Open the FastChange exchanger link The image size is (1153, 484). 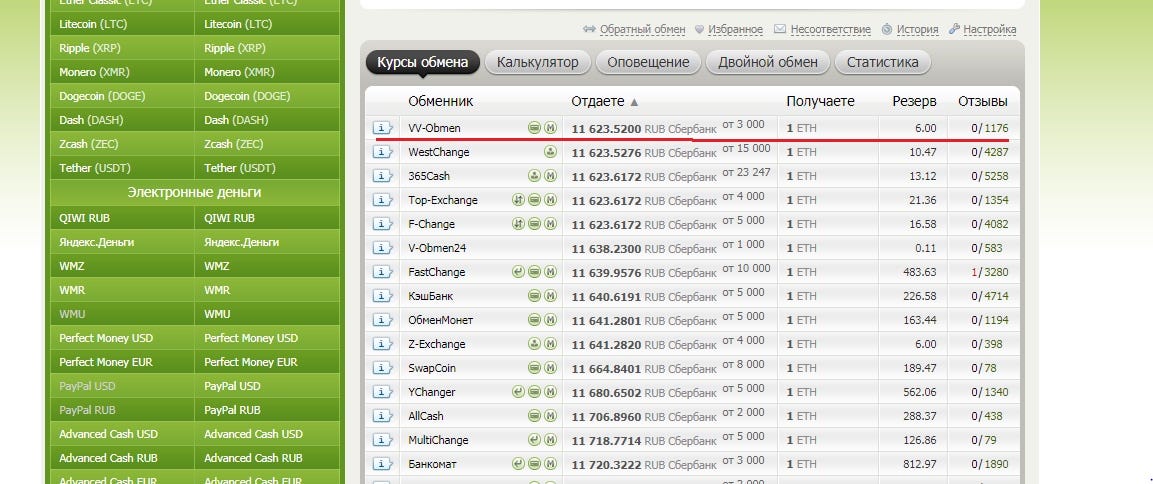437,272
